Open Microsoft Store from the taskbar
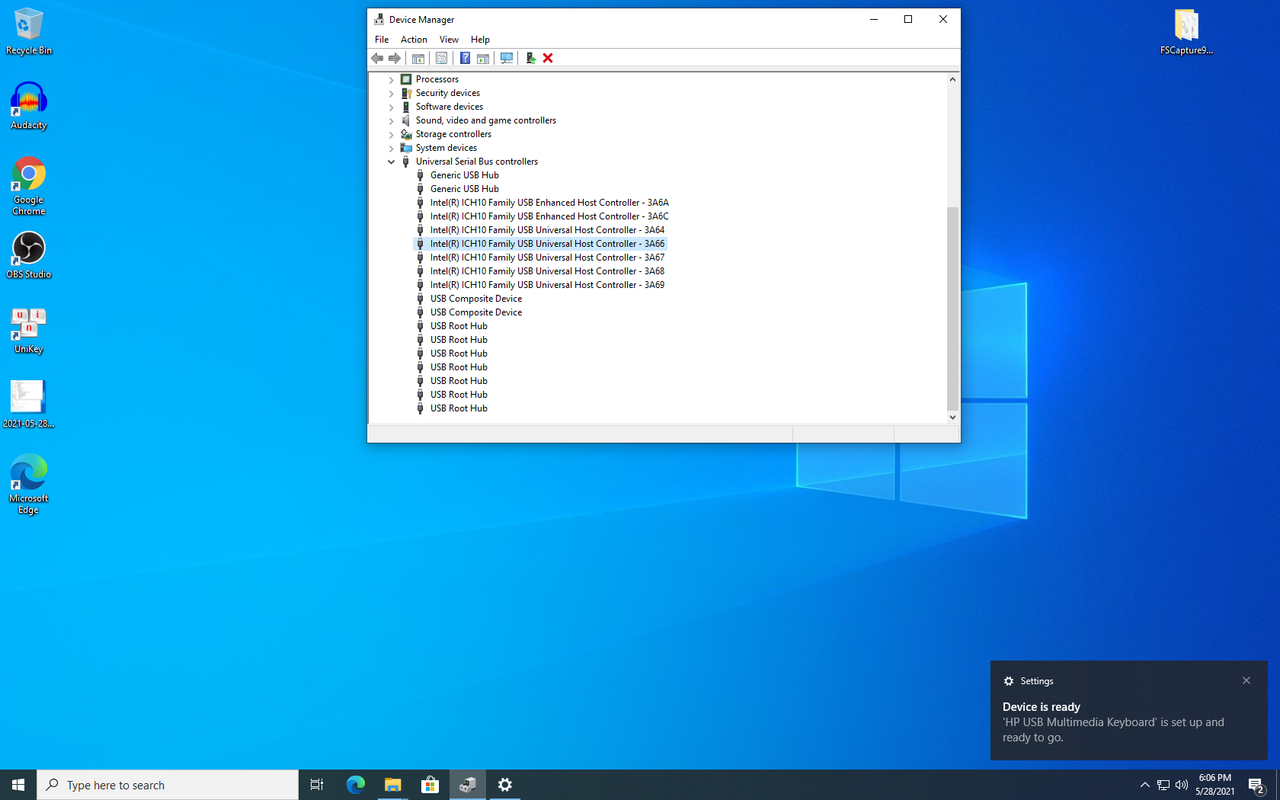This screenshot has width=1280, height=800. pos(430,785)
